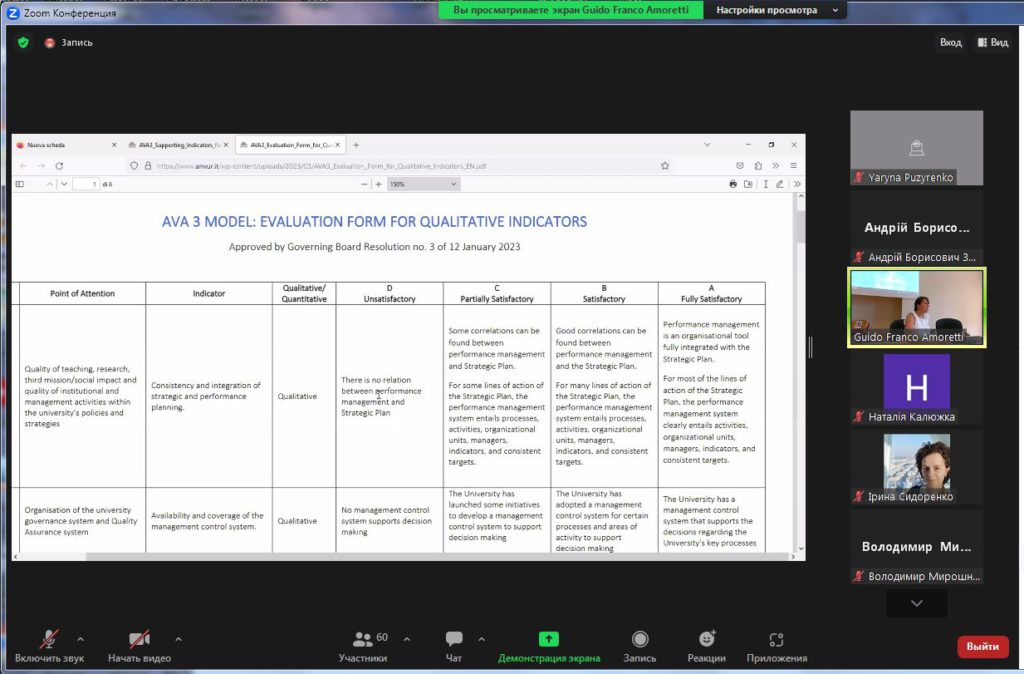Toggle the camera with start video
Image resolution: width=1024 pixels, height=674 pixels.
click(139, 640)
